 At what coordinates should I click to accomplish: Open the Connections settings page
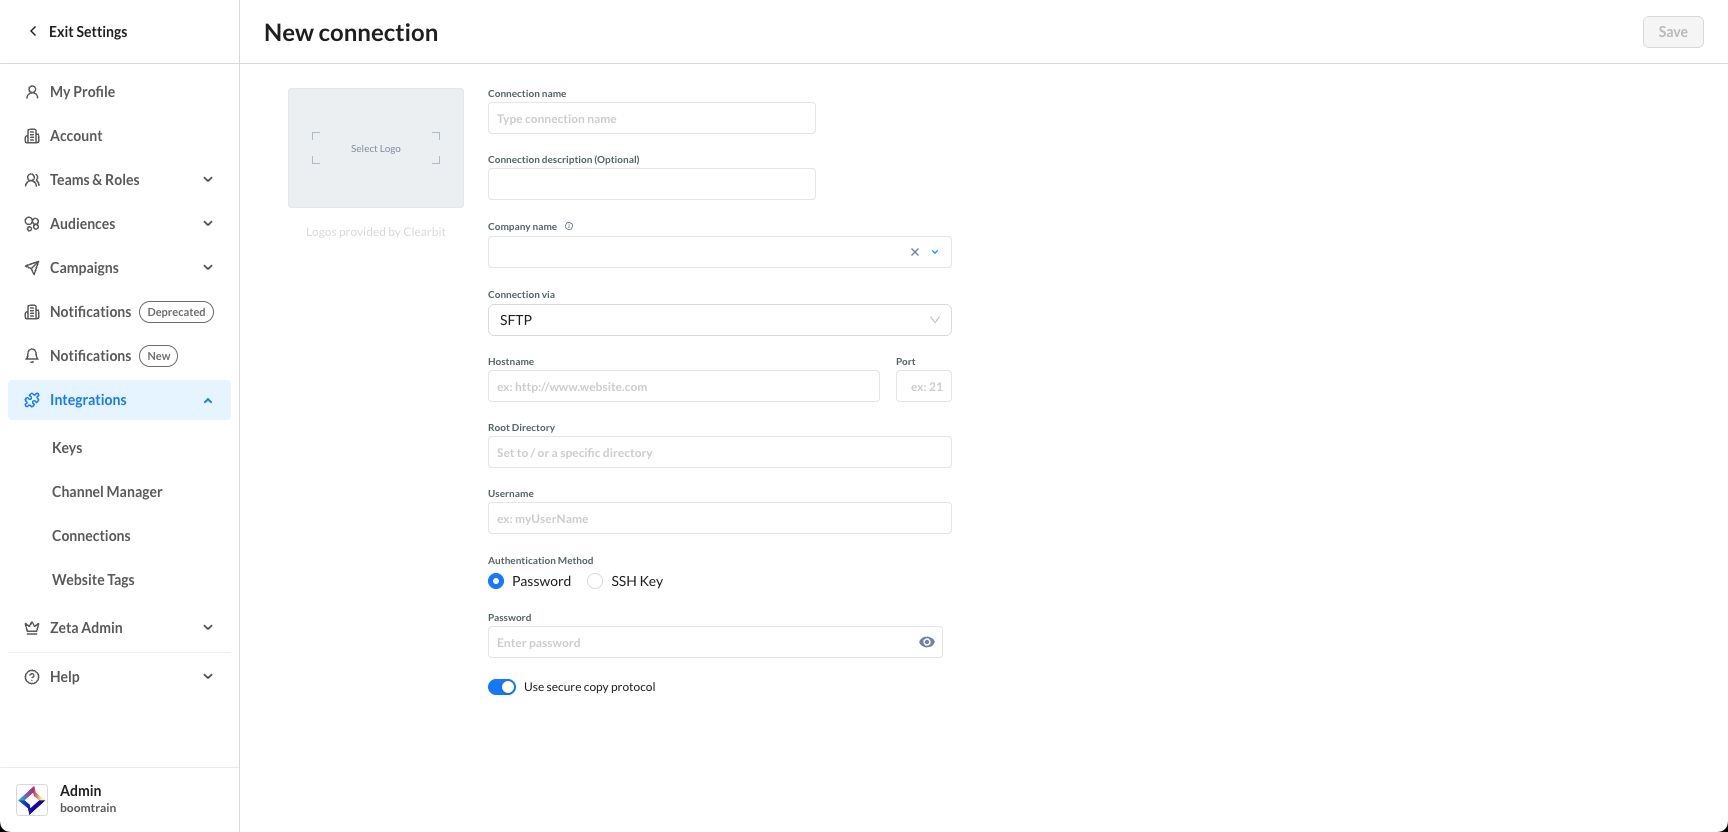pyautogui.click(x=91, y=536)
